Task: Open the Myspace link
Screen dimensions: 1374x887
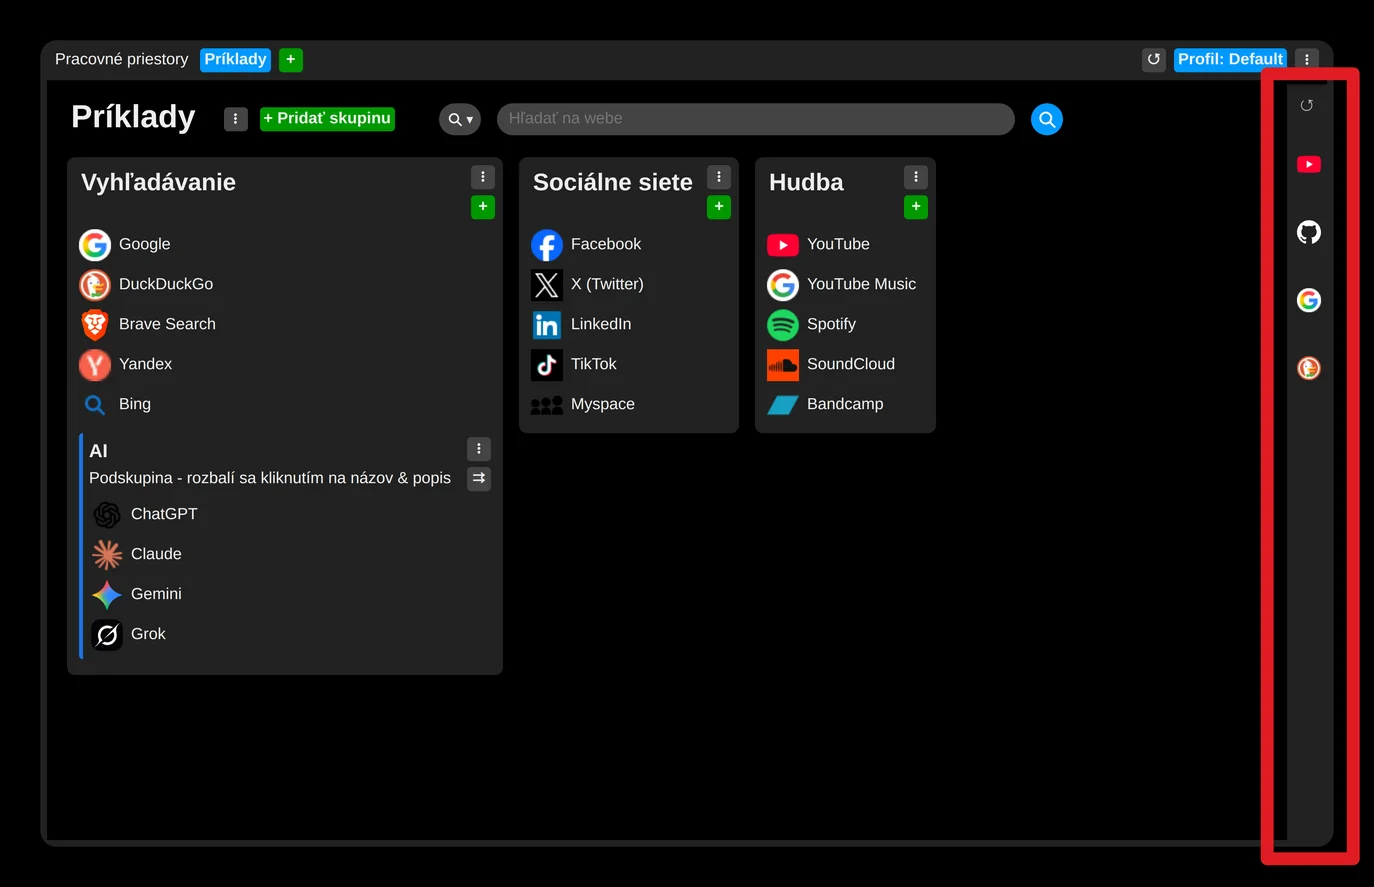Action: [583, 404]
